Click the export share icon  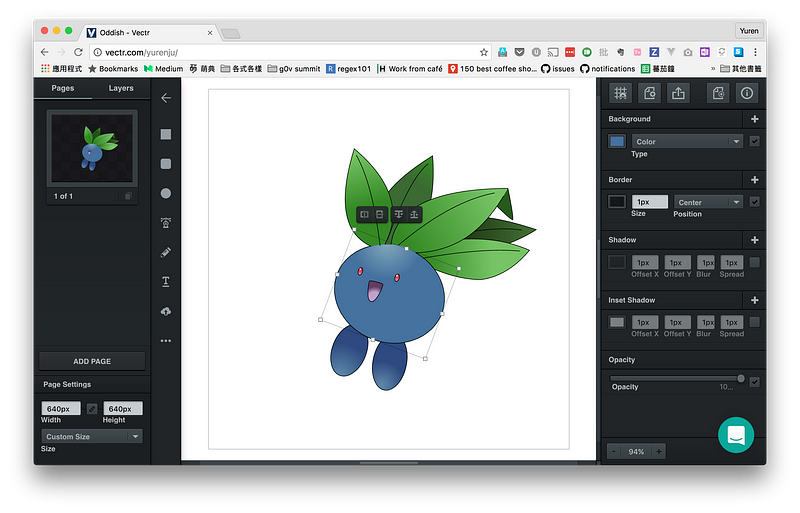[x=679, y=93]
